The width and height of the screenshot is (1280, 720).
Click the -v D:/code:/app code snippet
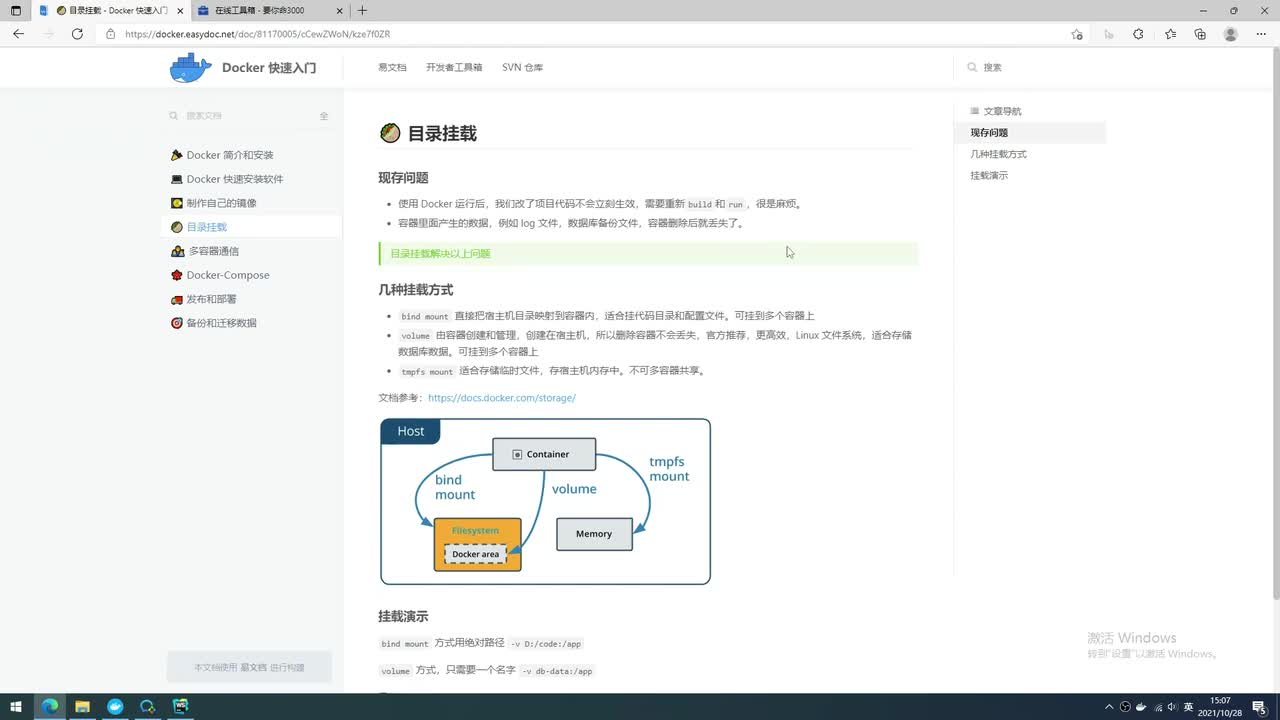[546, 644]
